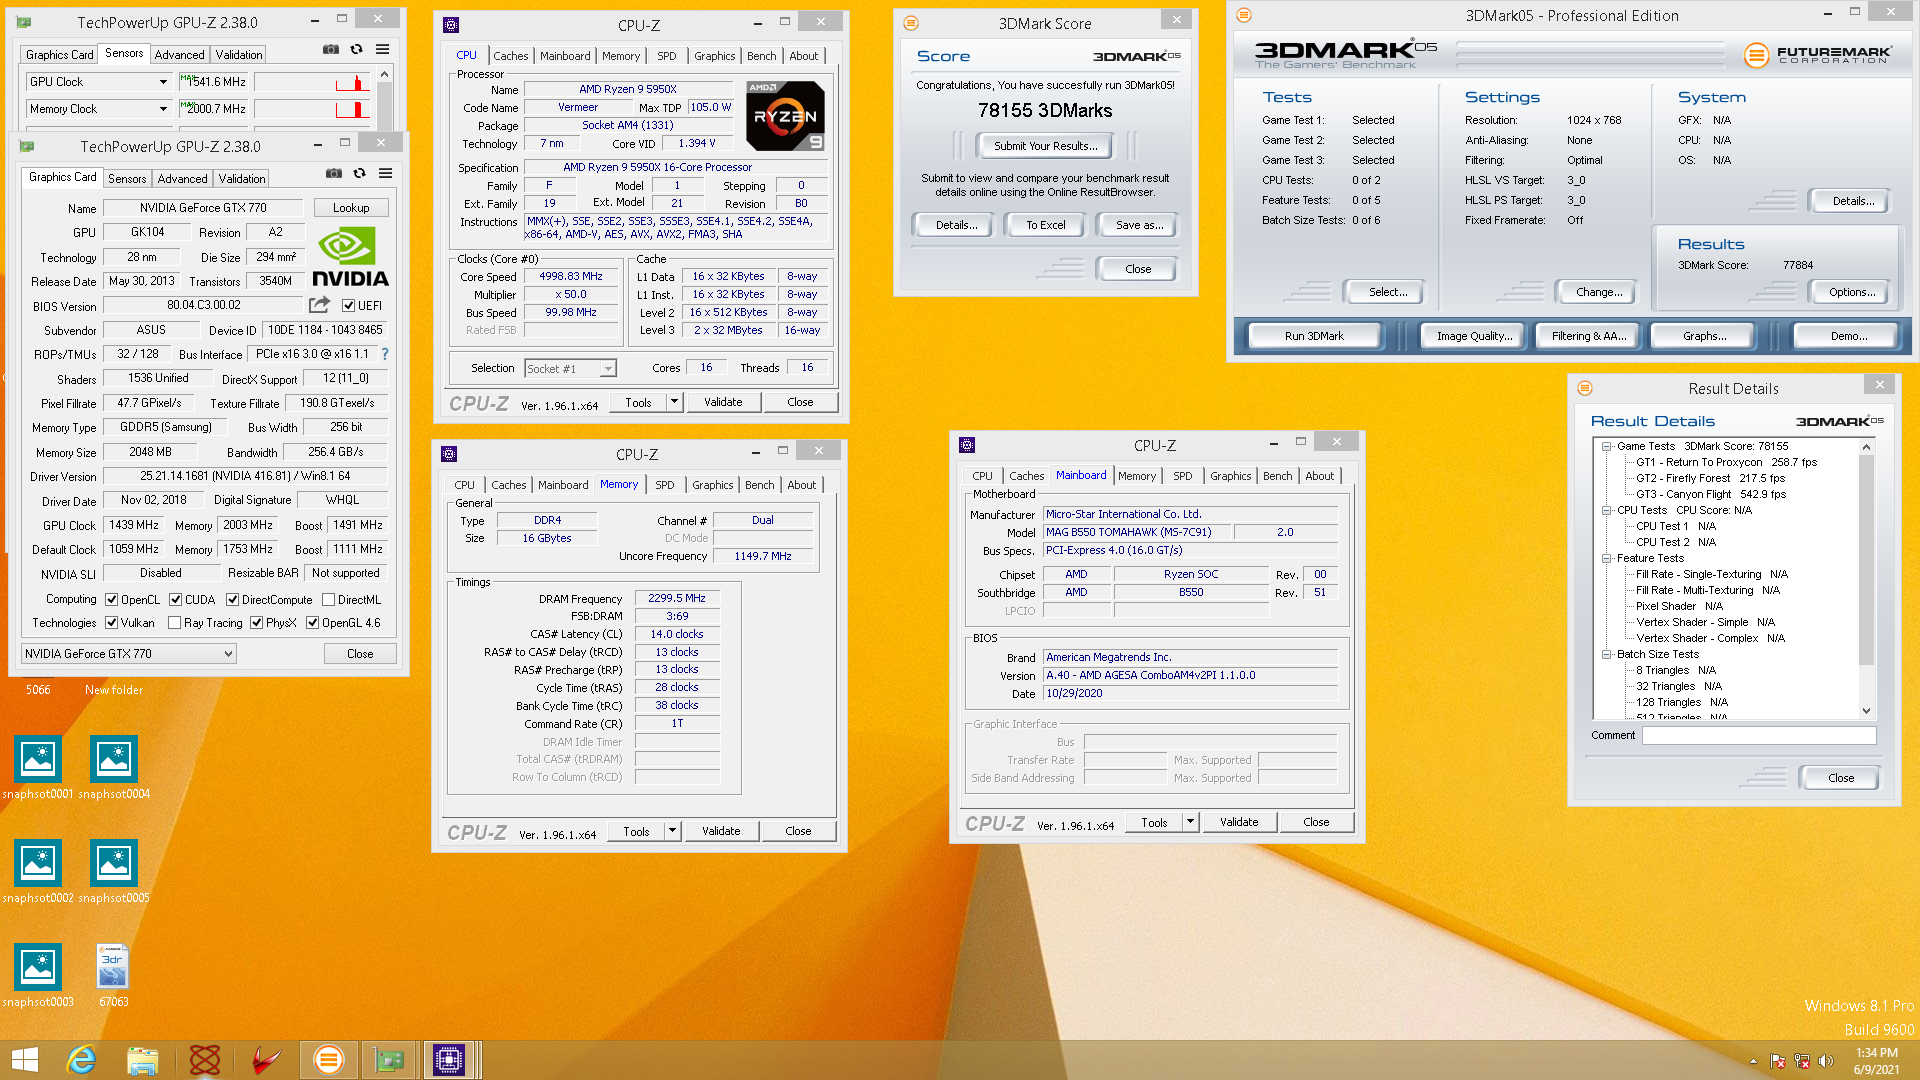Click the refresh icon in front GPU-Z window
Viewport: 1920px width, 1080px height.
359,174
